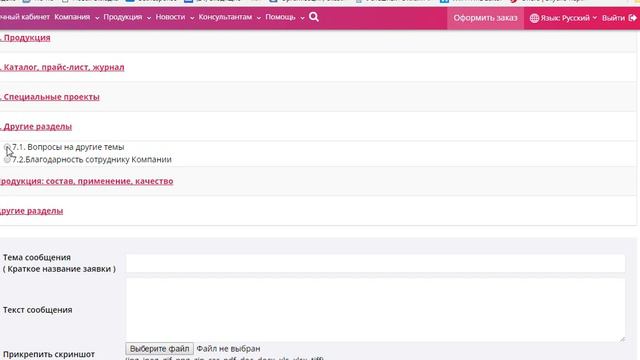The image size is (640, 360).
Task: Open the lower Другие разделы link
Action: tap(31, 211)
